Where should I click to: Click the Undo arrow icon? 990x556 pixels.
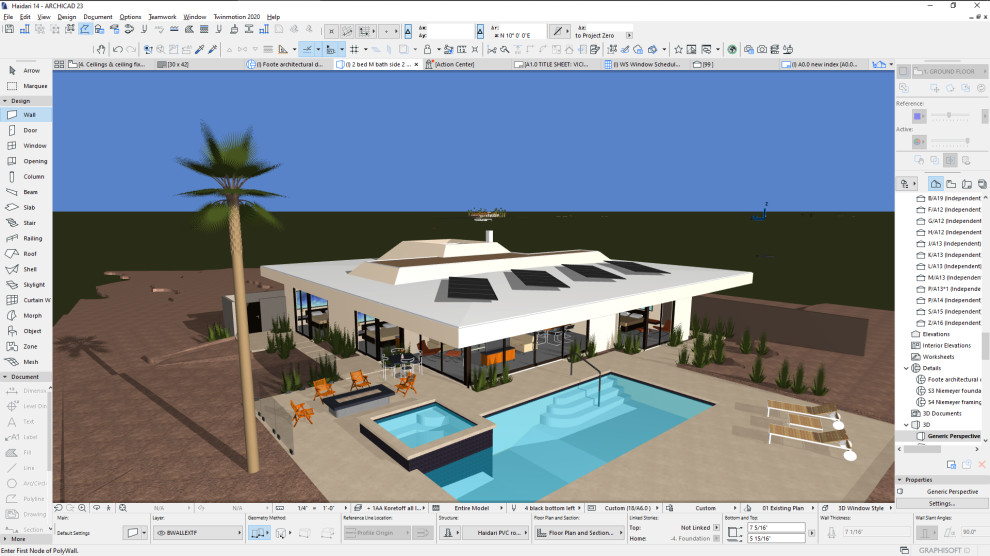[117, 49]
